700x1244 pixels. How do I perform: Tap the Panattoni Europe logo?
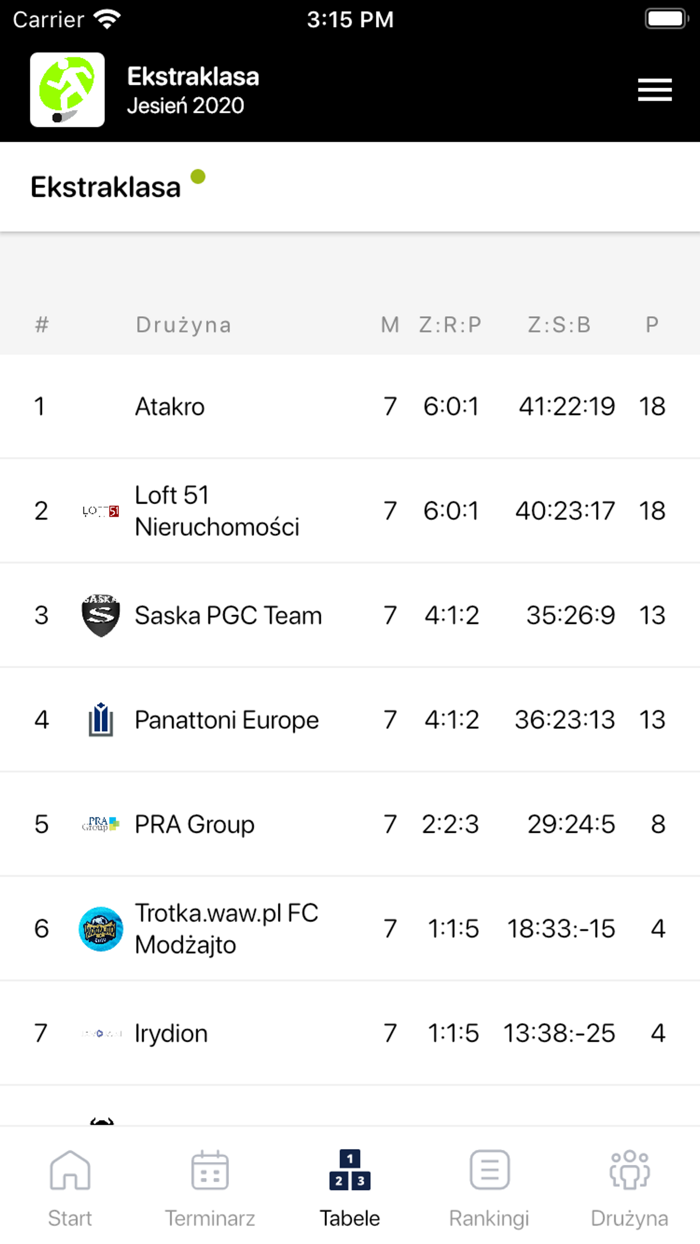pyautogui.click(x=100, y=720)
